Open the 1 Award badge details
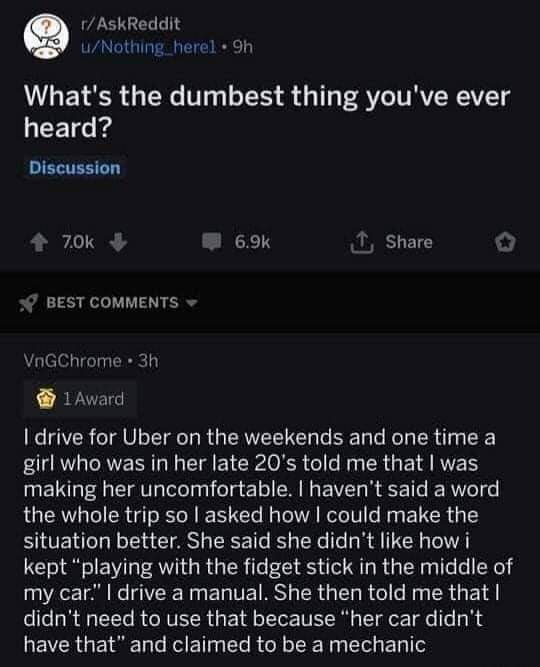540x667 pixels. click(80, 399)
